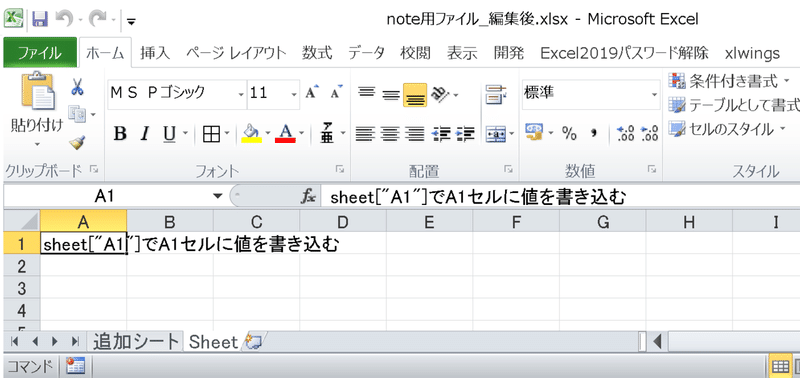Undo the last action
This screenshot has width=800, height=378.
(x=64, y=19)
